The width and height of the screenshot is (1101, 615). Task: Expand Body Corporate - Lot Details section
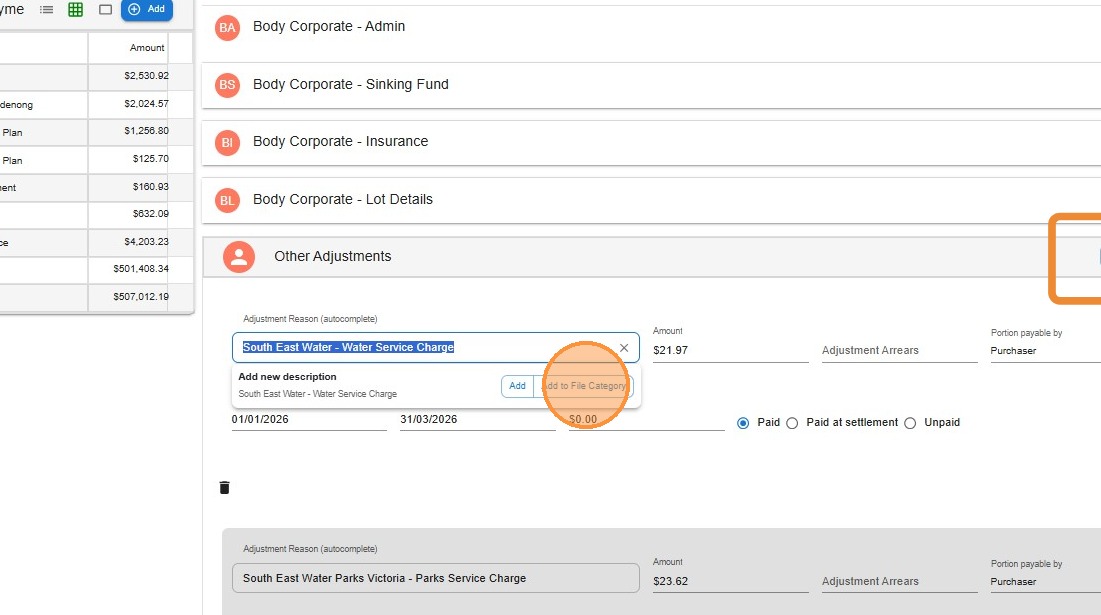click(x=651, y=200)
